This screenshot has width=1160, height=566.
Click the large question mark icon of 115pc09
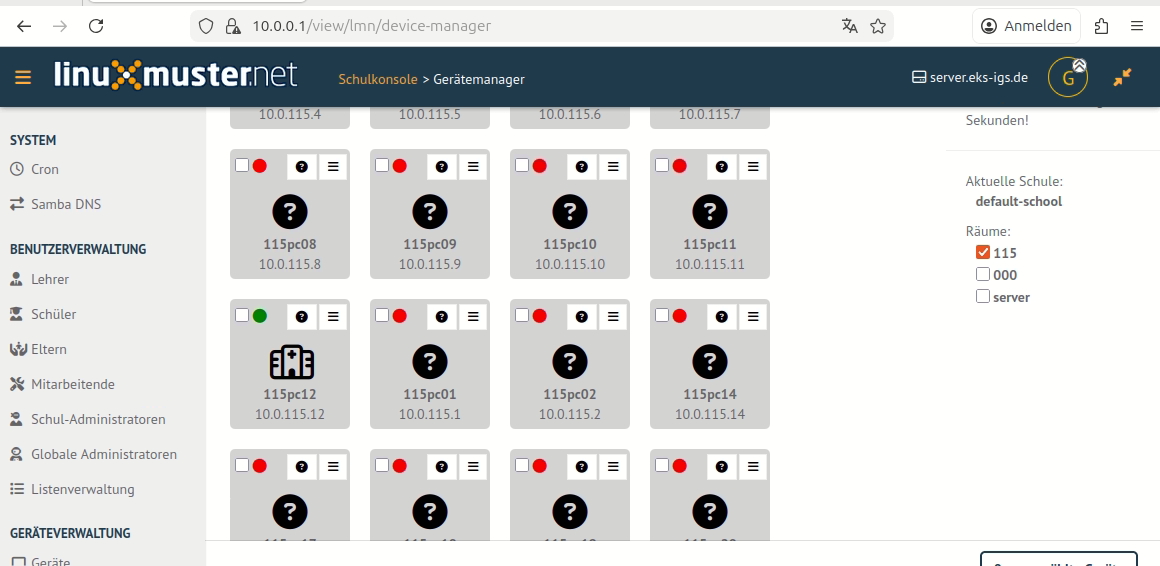430,211
